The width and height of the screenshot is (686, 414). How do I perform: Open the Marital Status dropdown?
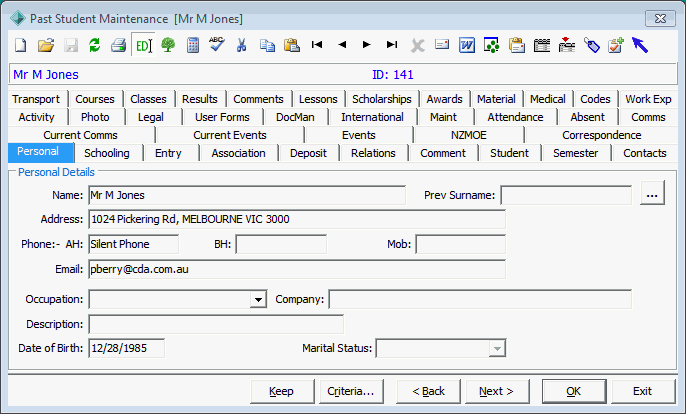497,349
